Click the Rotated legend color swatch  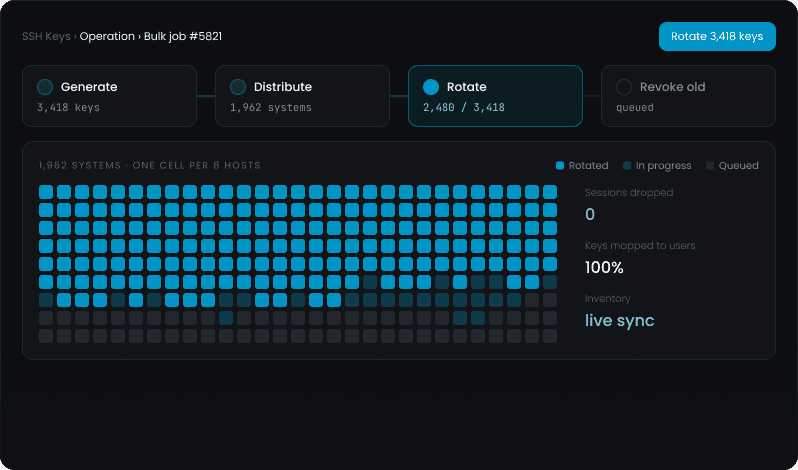click(x=560, y=166)
